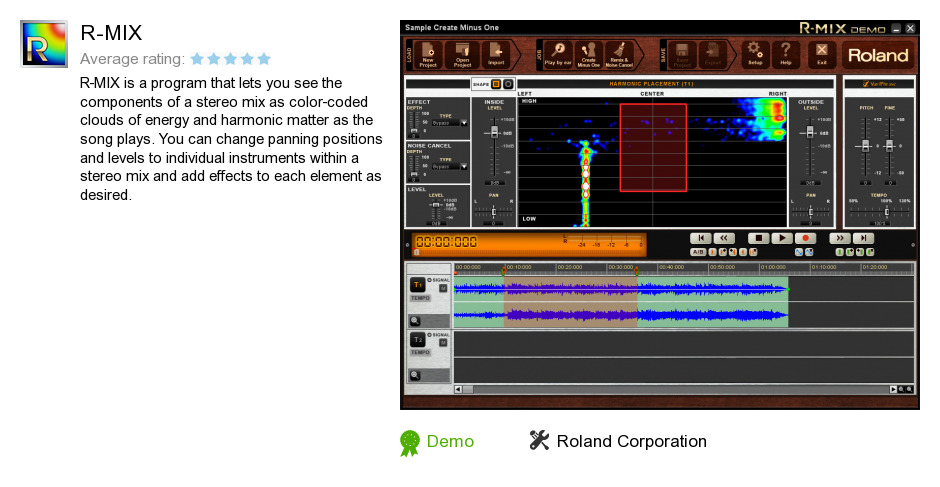Click the timeline scrollbar left arrow
Image resolution: width=940 pixels, height=487 pixels.
coord(458,389)
